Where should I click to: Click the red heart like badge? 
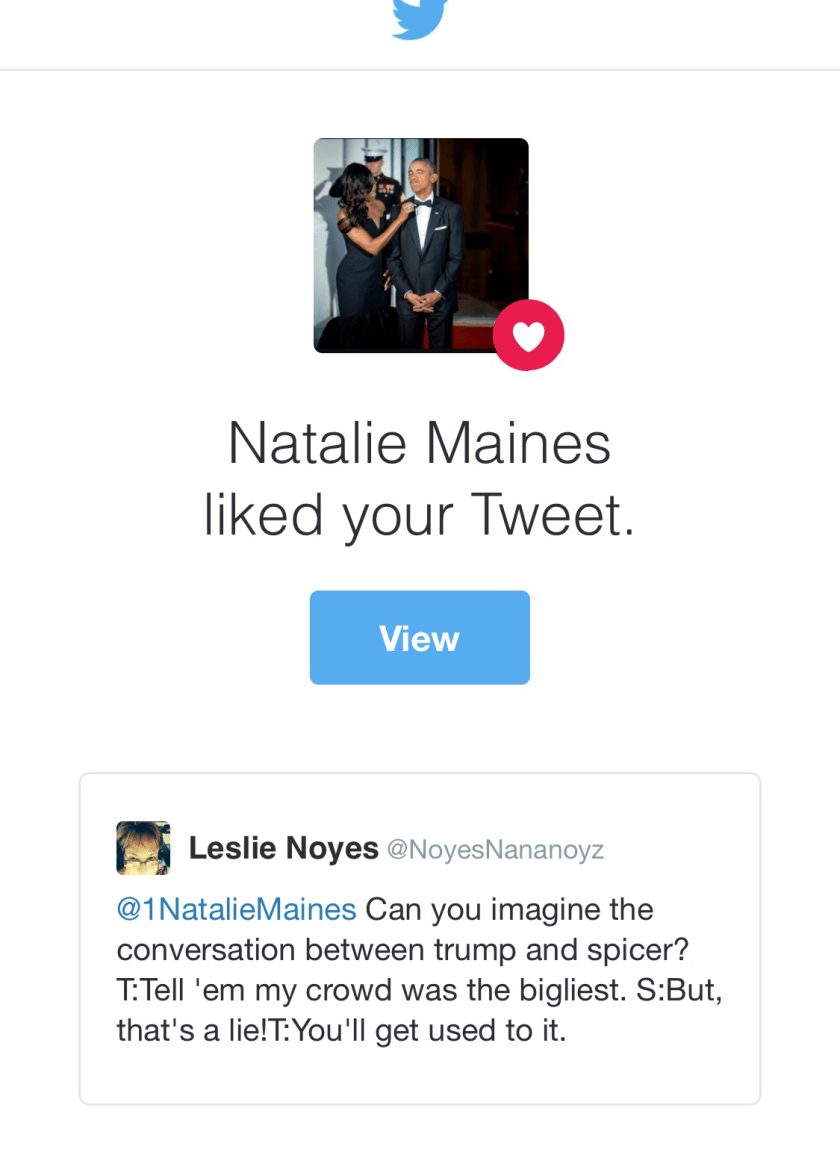click(528, 335)
